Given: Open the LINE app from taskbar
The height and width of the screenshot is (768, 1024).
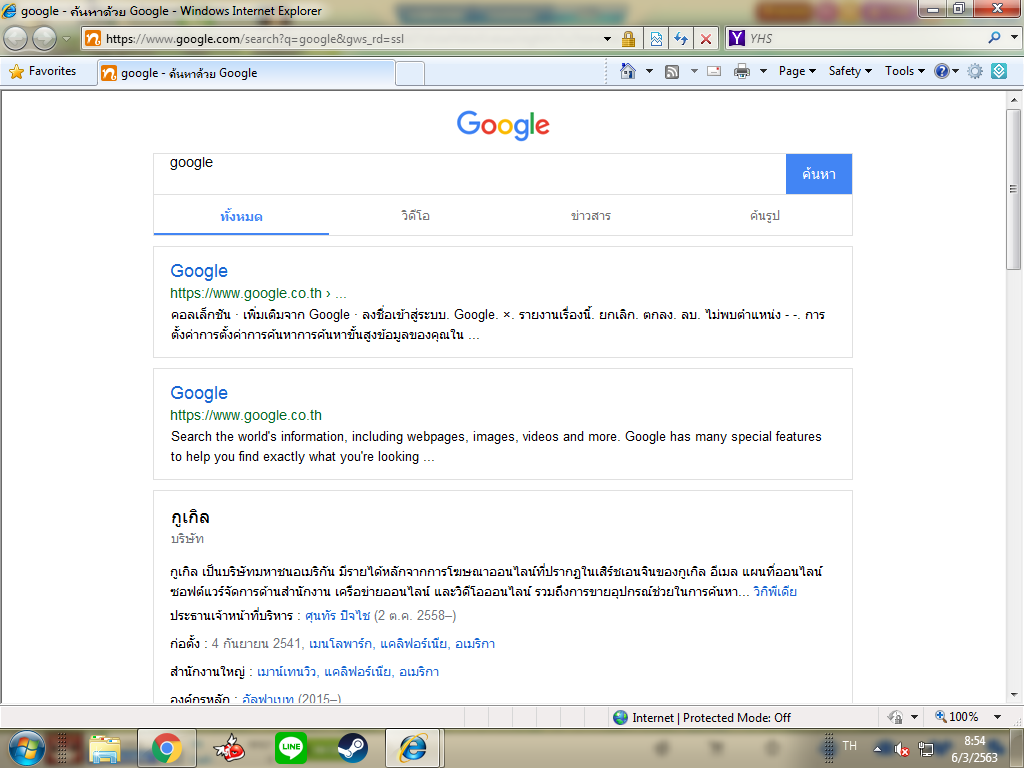Looking at the screenshot, I should (291, 748).
